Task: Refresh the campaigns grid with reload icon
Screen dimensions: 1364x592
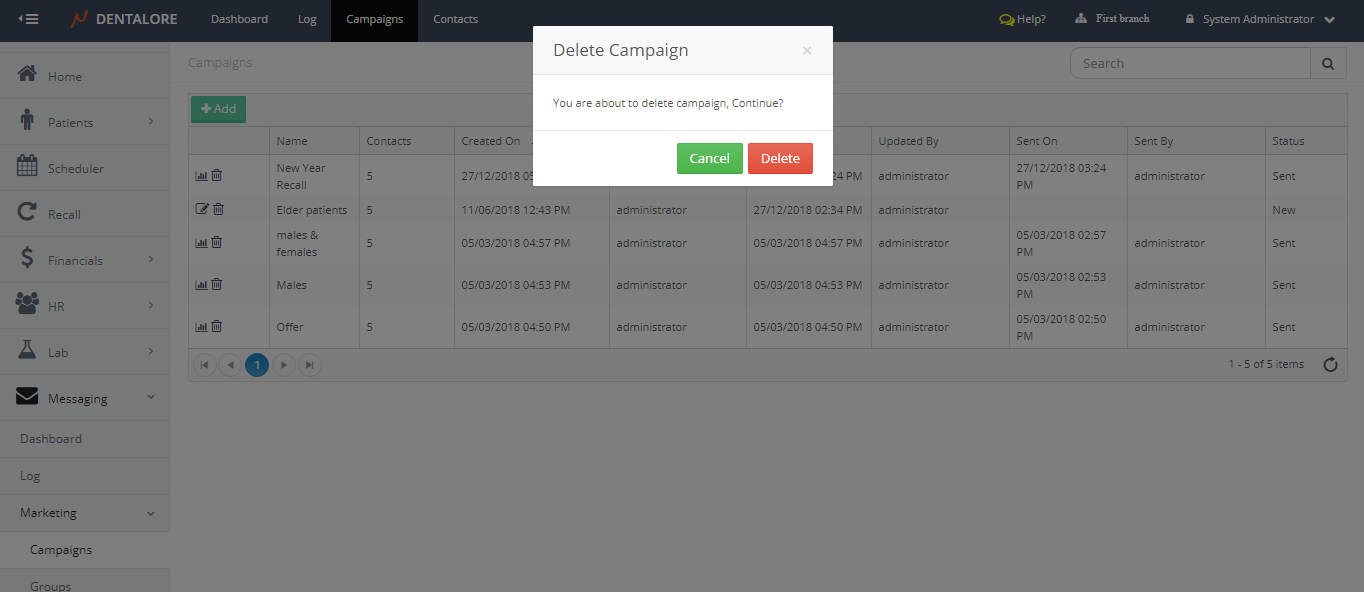Action: point(1330,365)
